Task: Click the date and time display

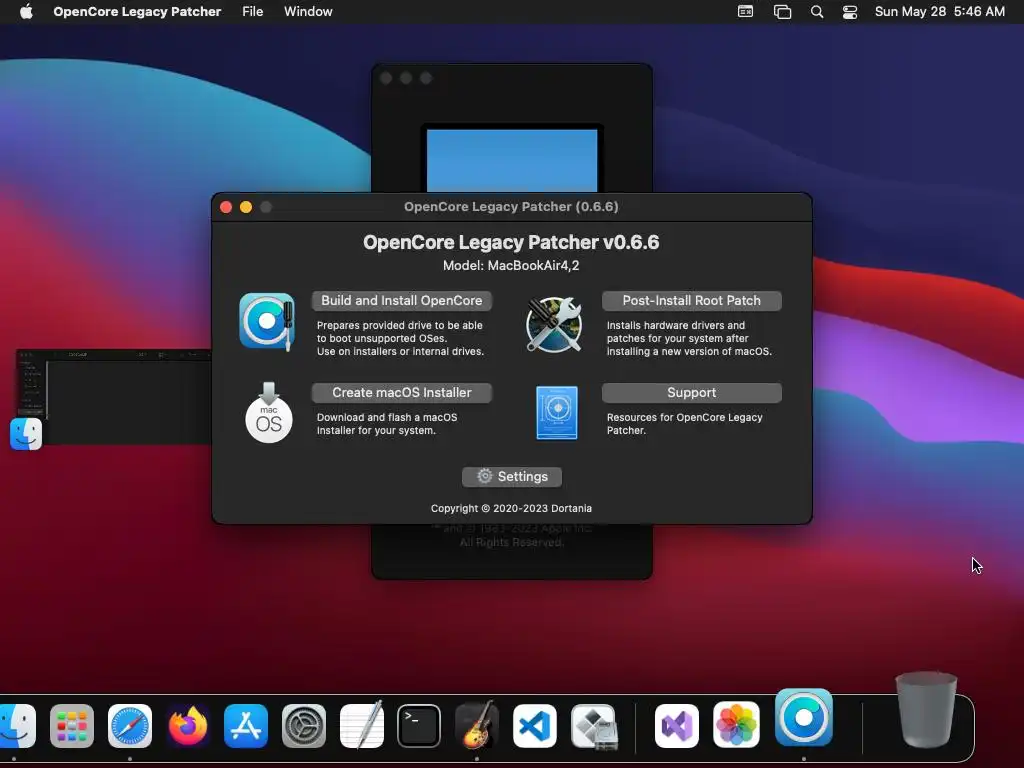Action: tap(940, 11)
